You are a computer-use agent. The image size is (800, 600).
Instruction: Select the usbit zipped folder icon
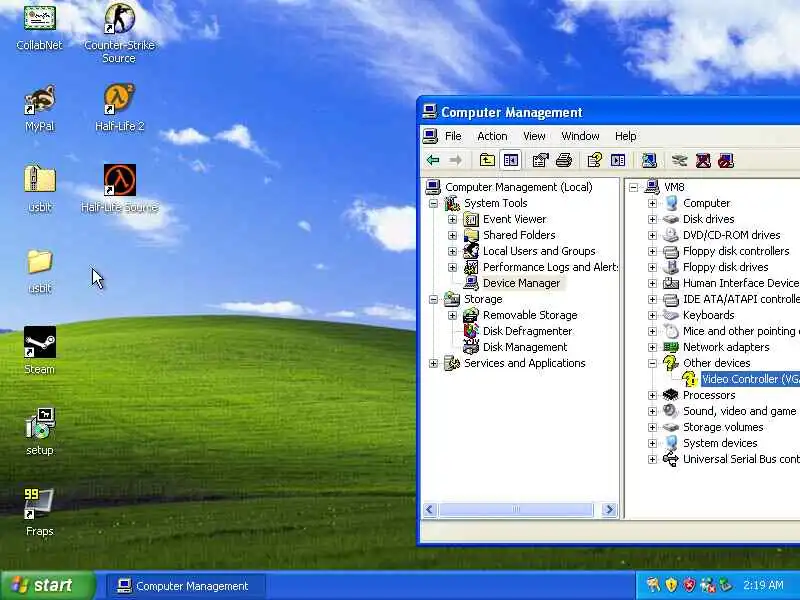tap(39, 187)
